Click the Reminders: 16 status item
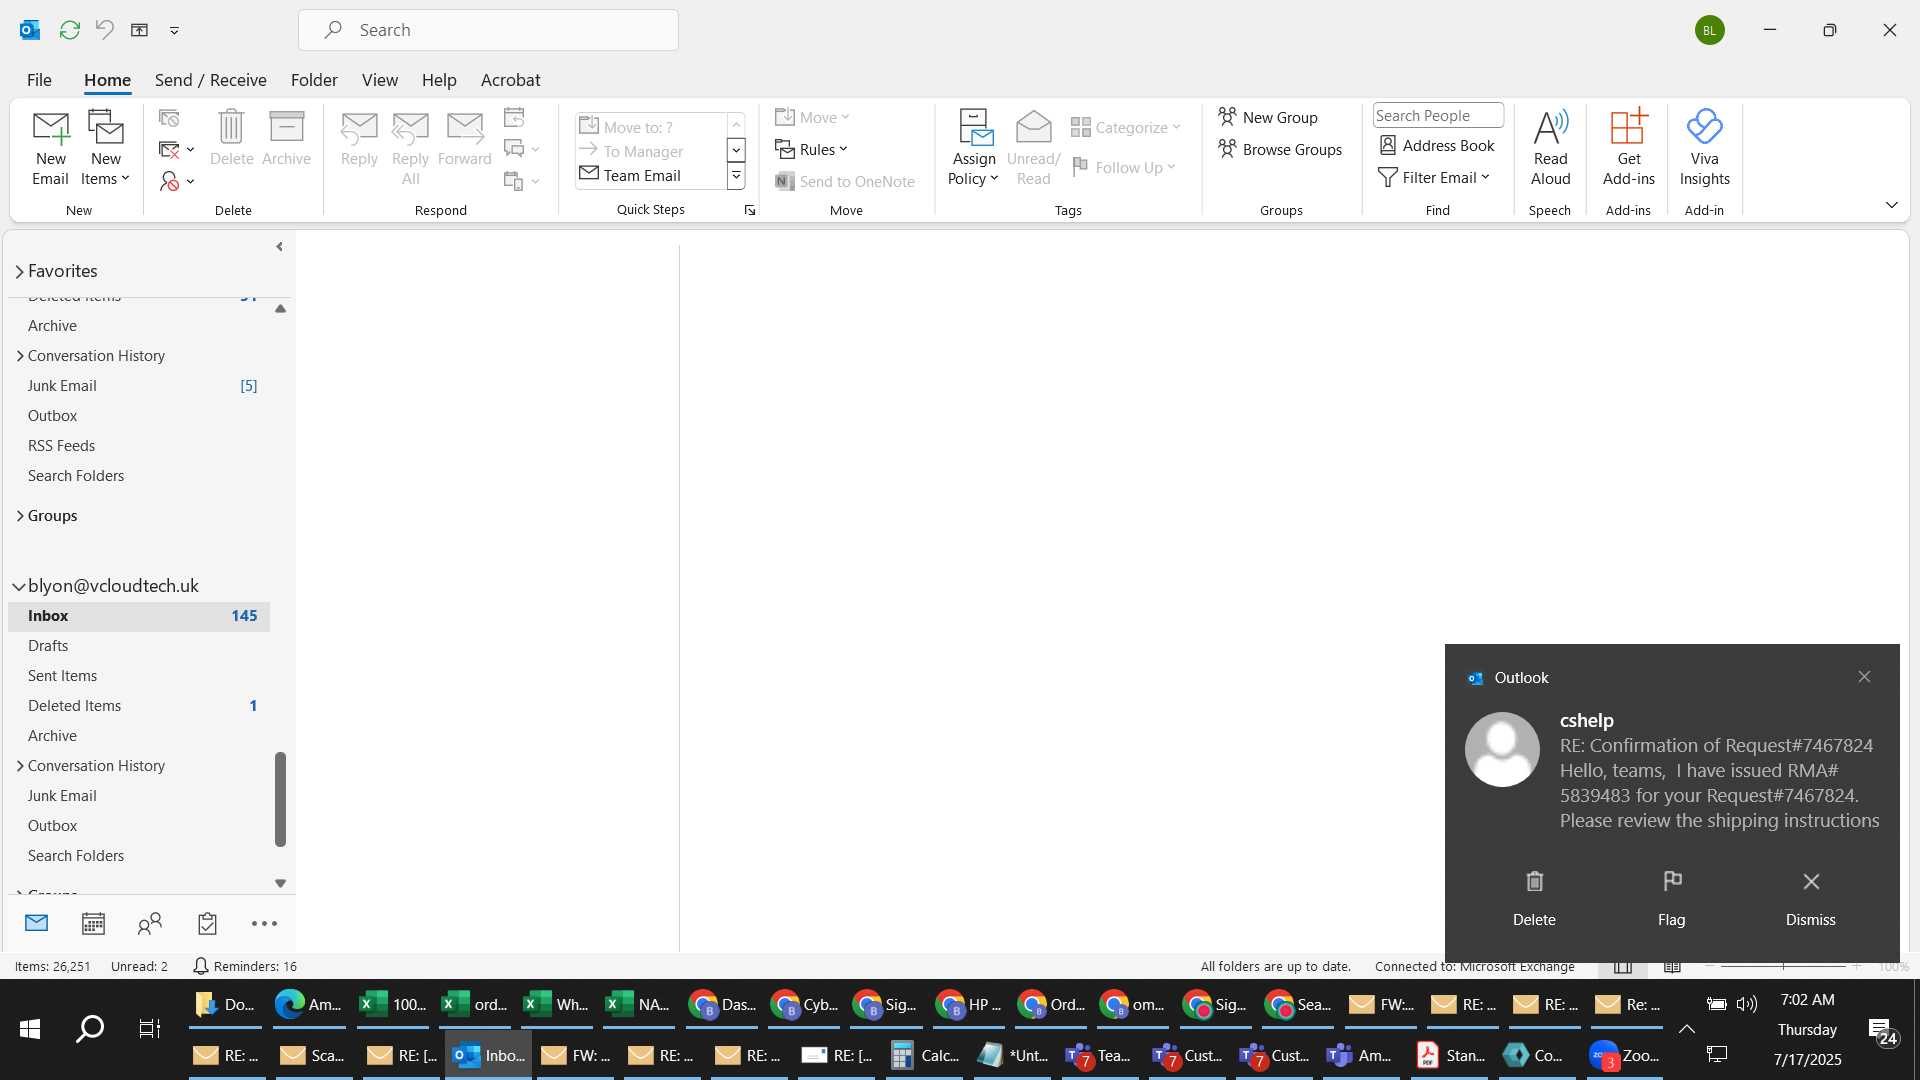The image size is (1920, 1080). [x=245, y=966]
